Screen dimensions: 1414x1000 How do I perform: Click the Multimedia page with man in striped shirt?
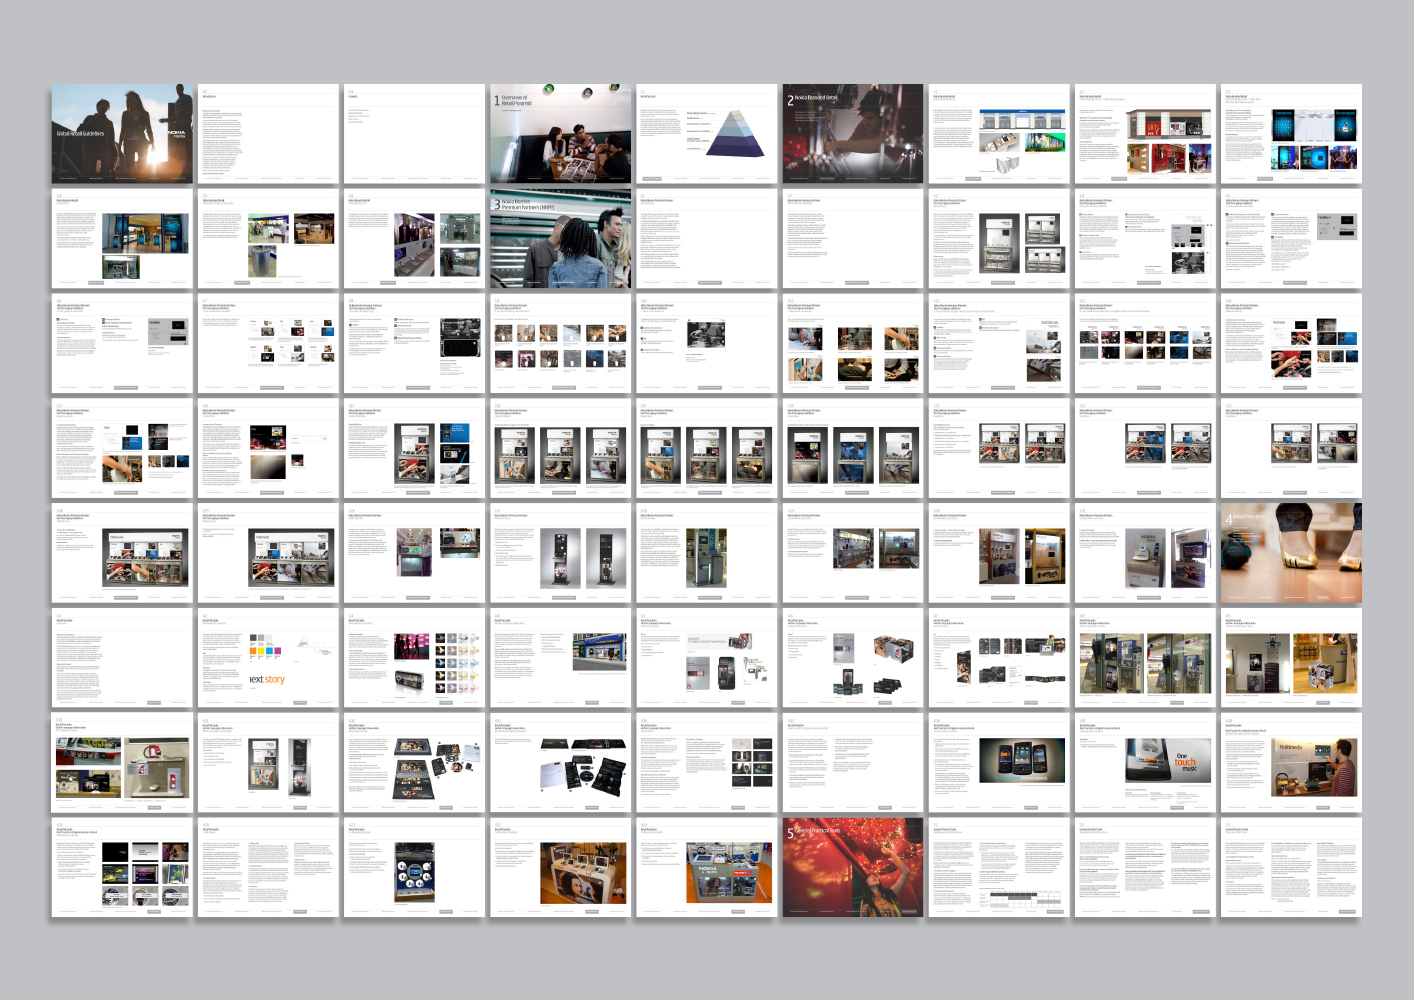point(1290,762)
